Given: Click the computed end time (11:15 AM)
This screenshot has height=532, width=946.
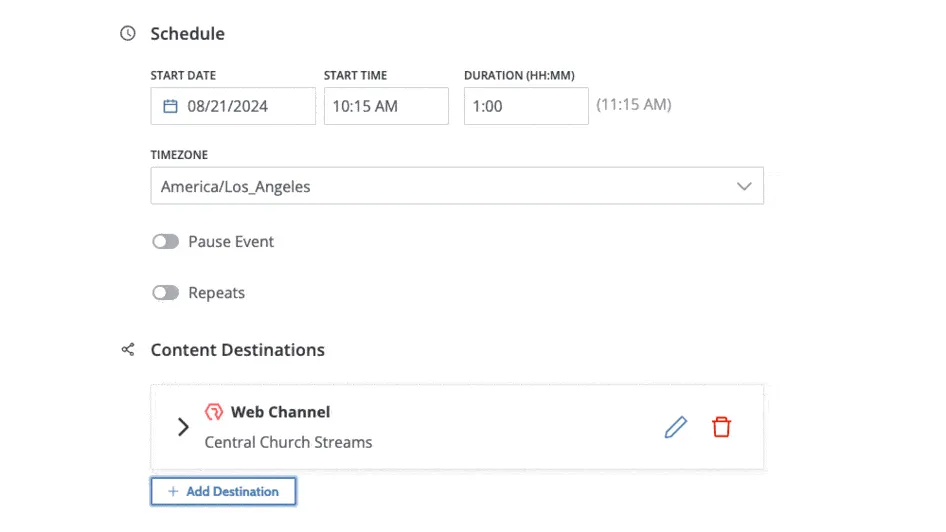Looking at the screenshot, I should click(x=634, y=104).
